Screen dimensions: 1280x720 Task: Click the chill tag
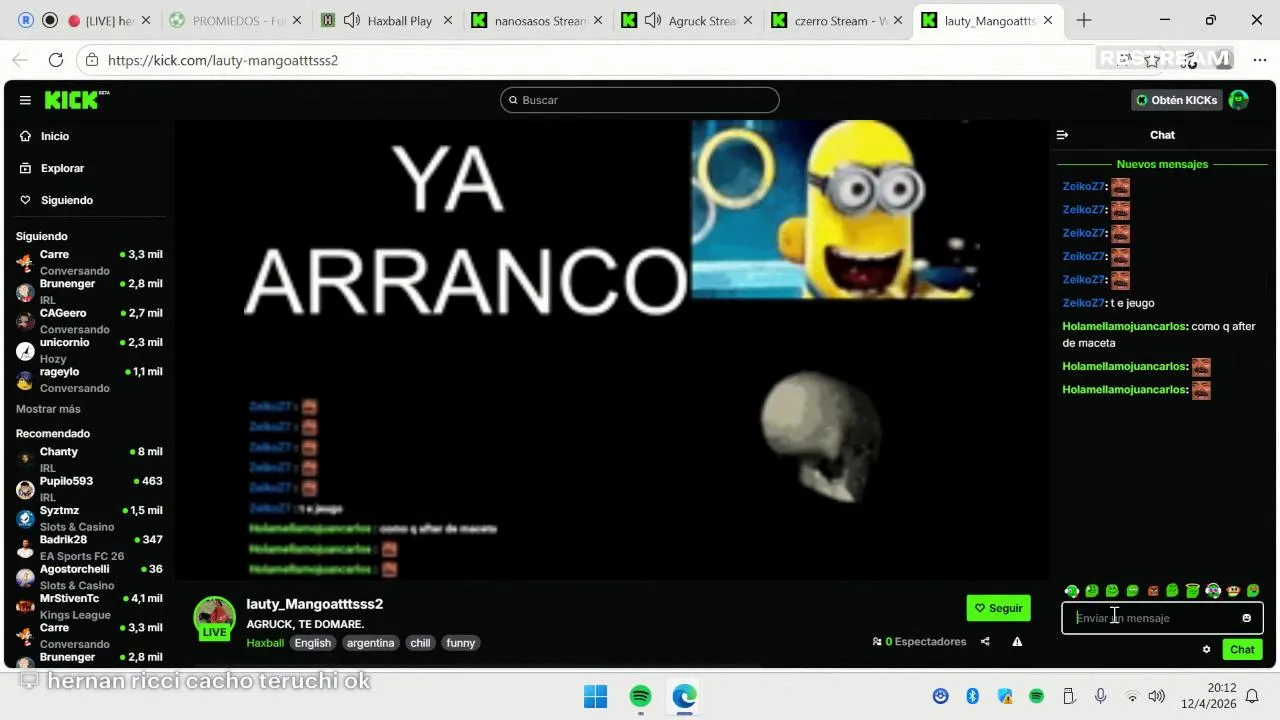[x=420, y=643]
